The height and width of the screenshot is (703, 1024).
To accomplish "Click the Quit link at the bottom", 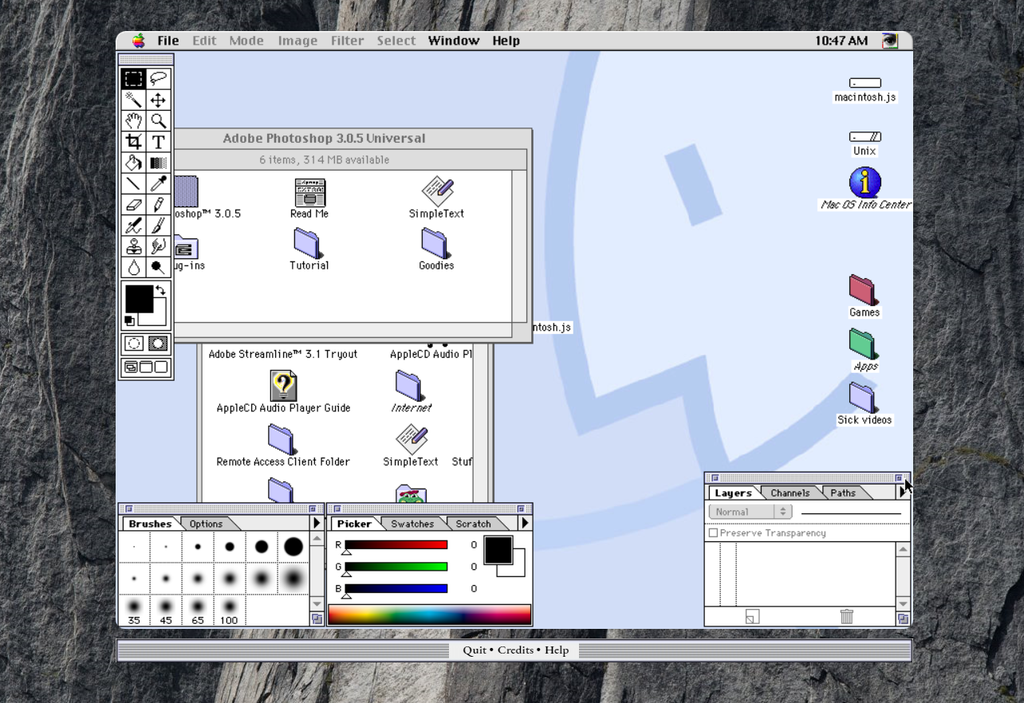I will [x=474, y=650].
